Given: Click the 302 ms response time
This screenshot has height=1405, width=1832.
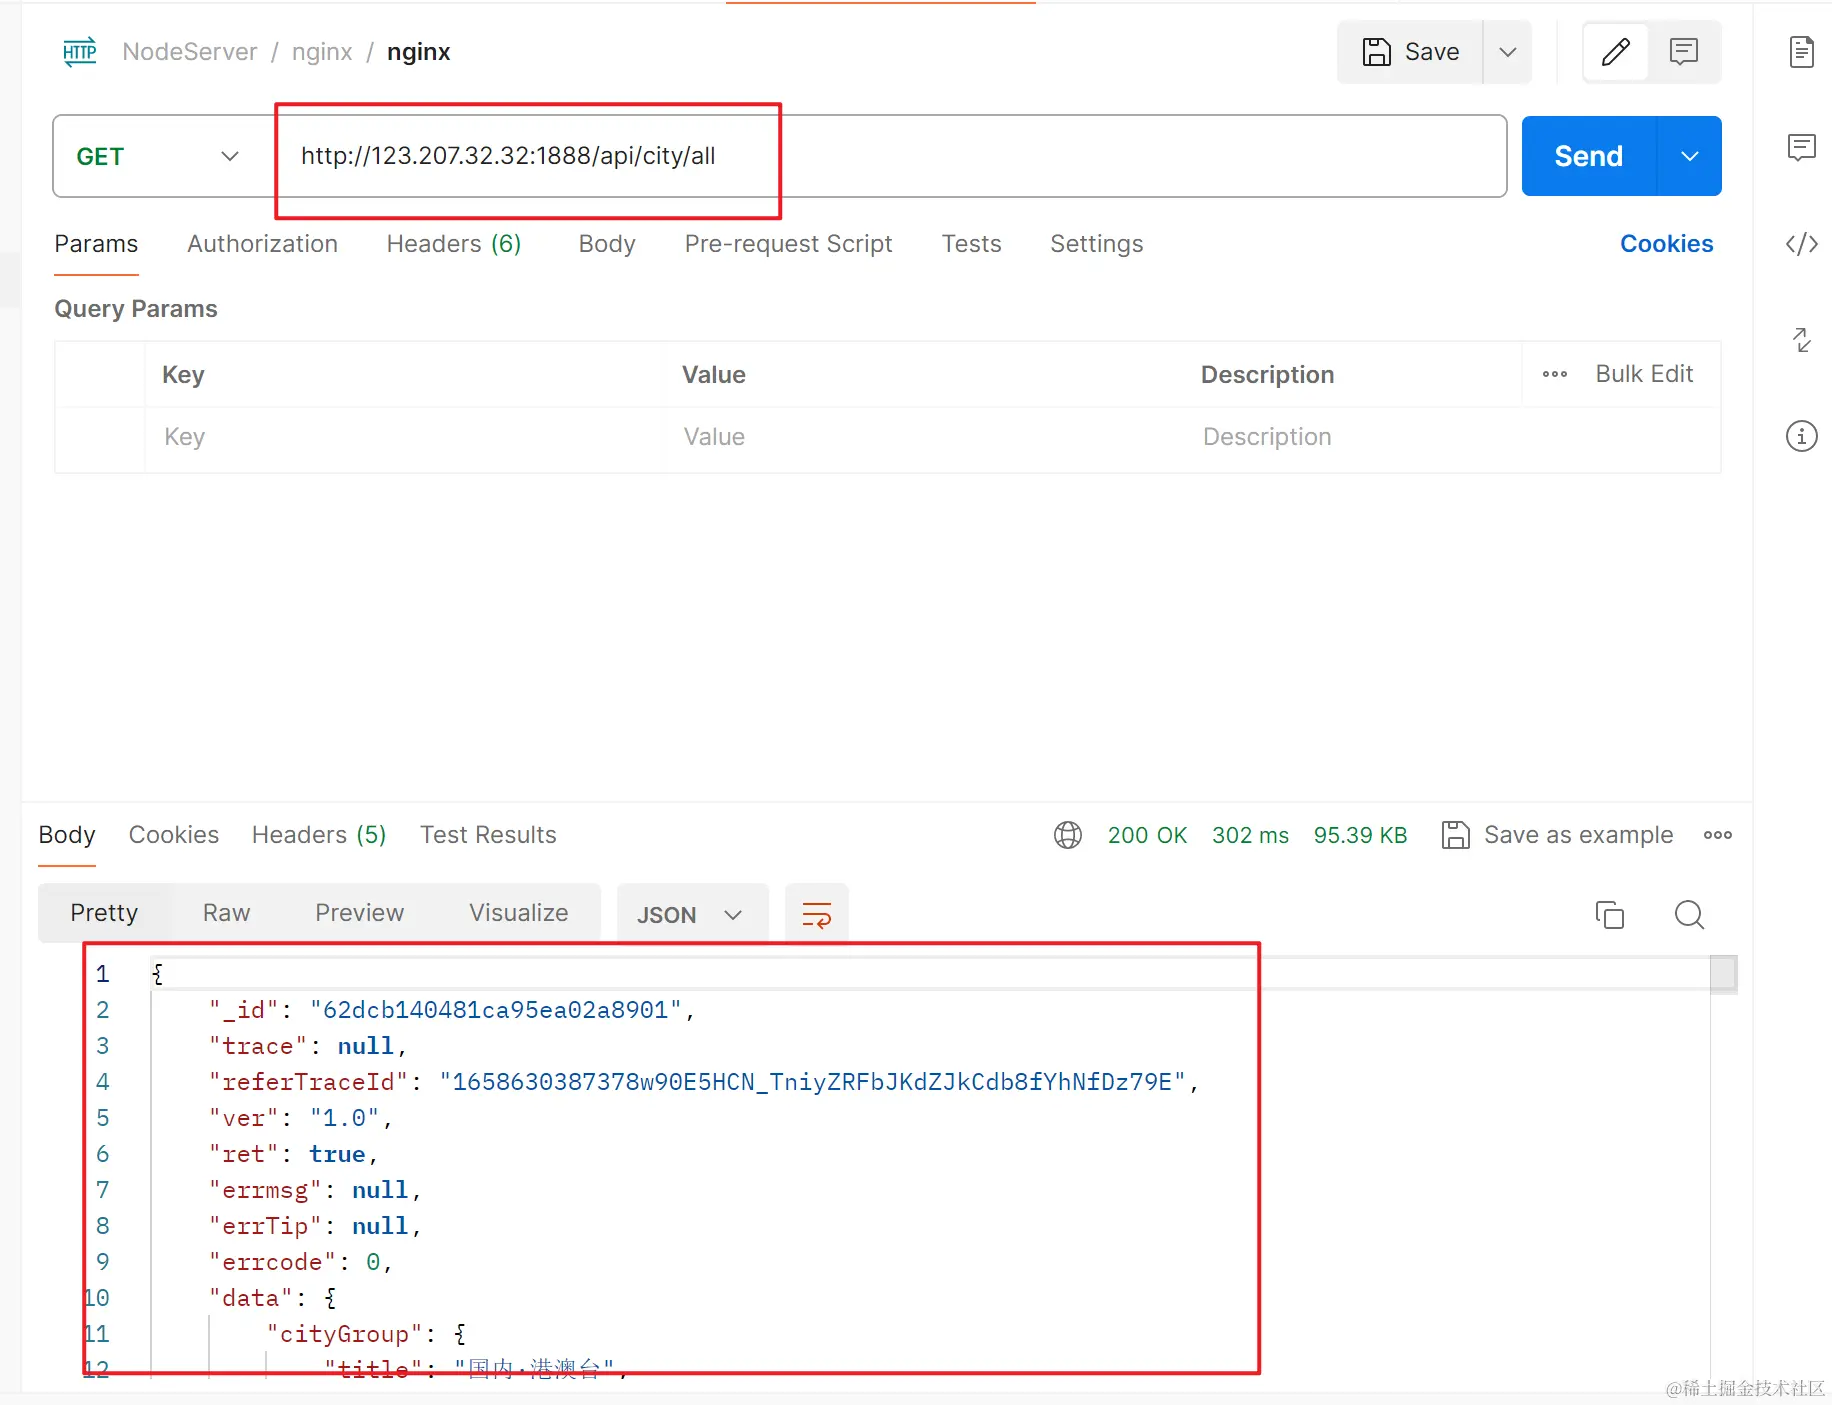Looking at the screenshot, I should (x=1250, y=835).
